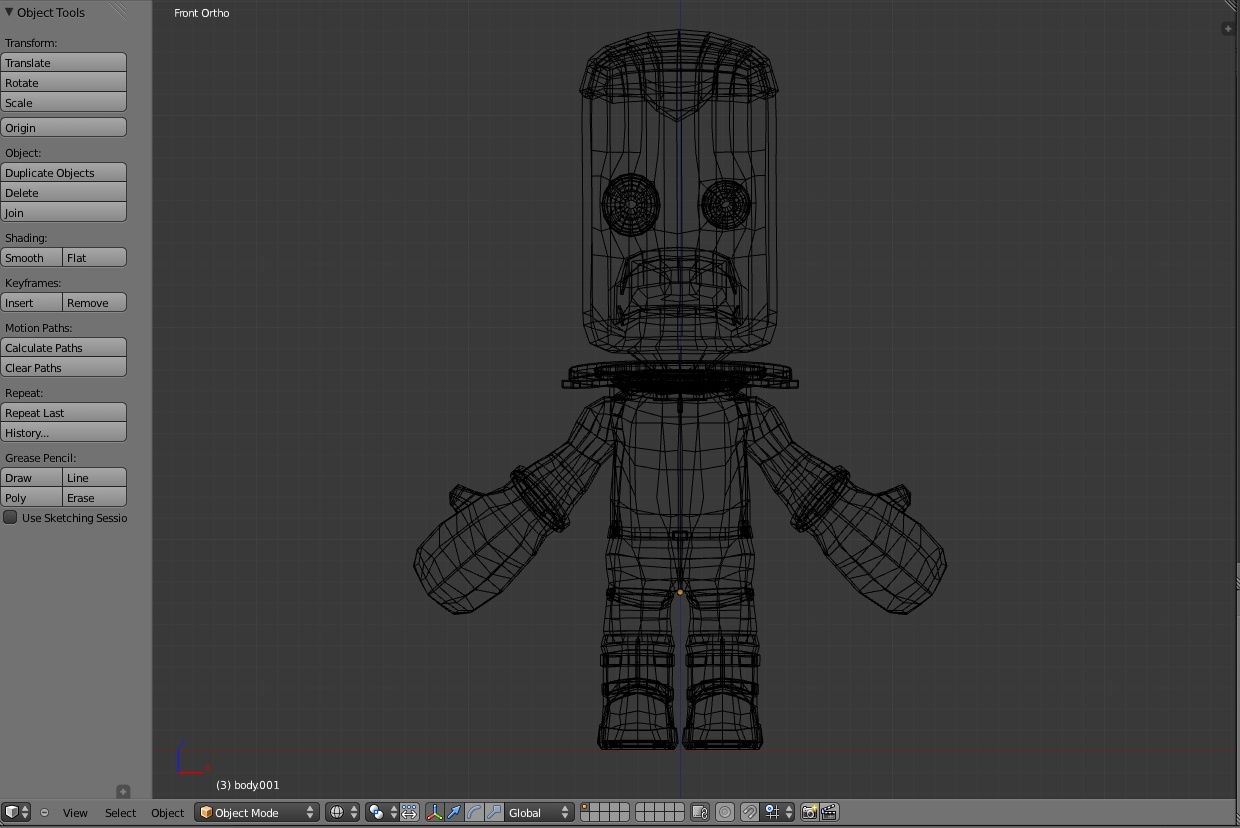The height and width of the screenshot is (828, 1240).
Task: Open the region with the plus icon top-right
Action: pyautogui.click(x=1227, y=28)
